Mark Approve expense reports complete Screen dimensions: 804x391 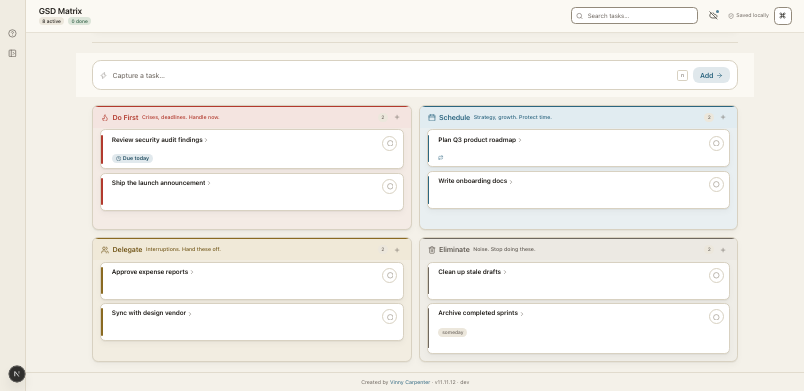389,276
